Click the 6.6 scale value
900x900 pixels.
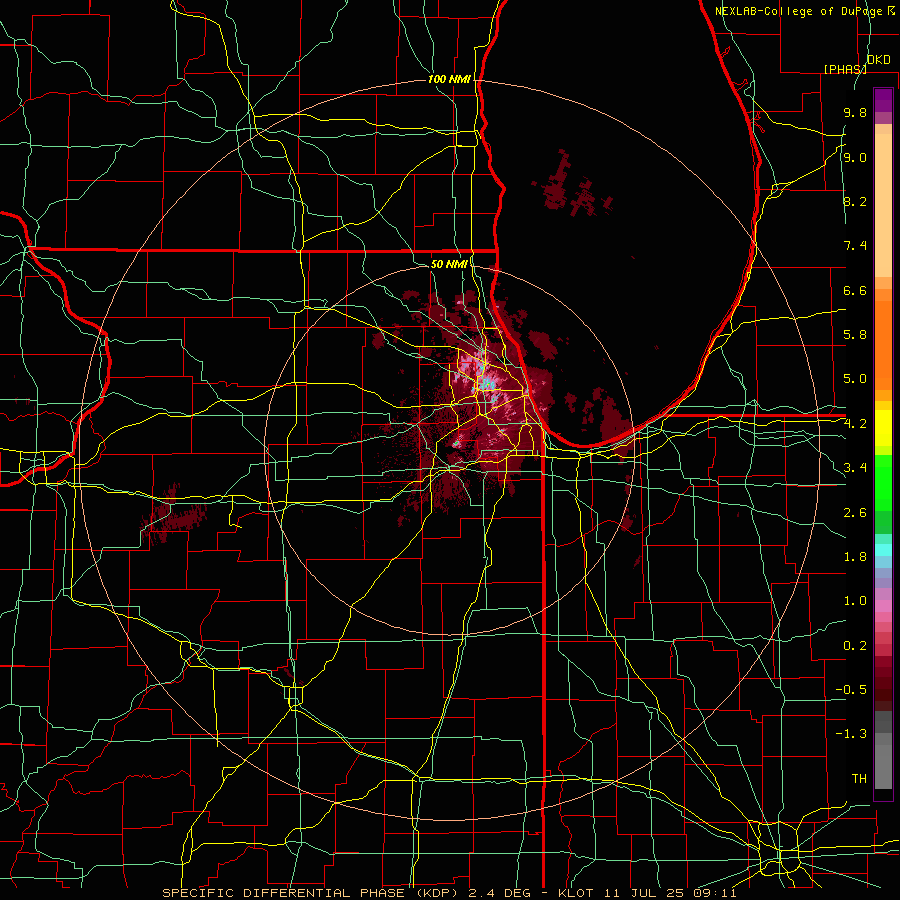(855, 291)
